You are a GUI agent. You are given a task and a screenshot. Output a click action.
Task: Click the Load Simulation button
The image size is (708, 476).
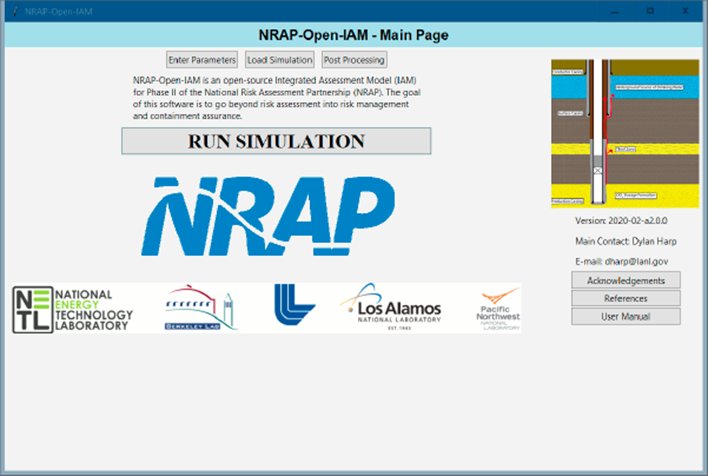[x=279, y=60]
